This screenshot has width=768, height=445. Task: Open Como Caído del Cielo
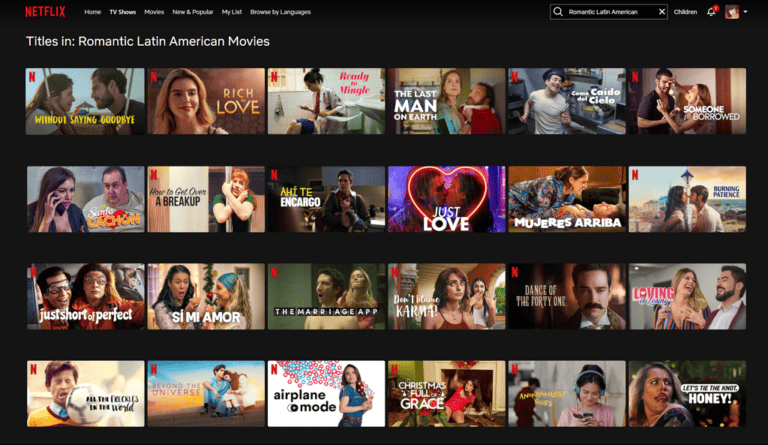point(567,101)
